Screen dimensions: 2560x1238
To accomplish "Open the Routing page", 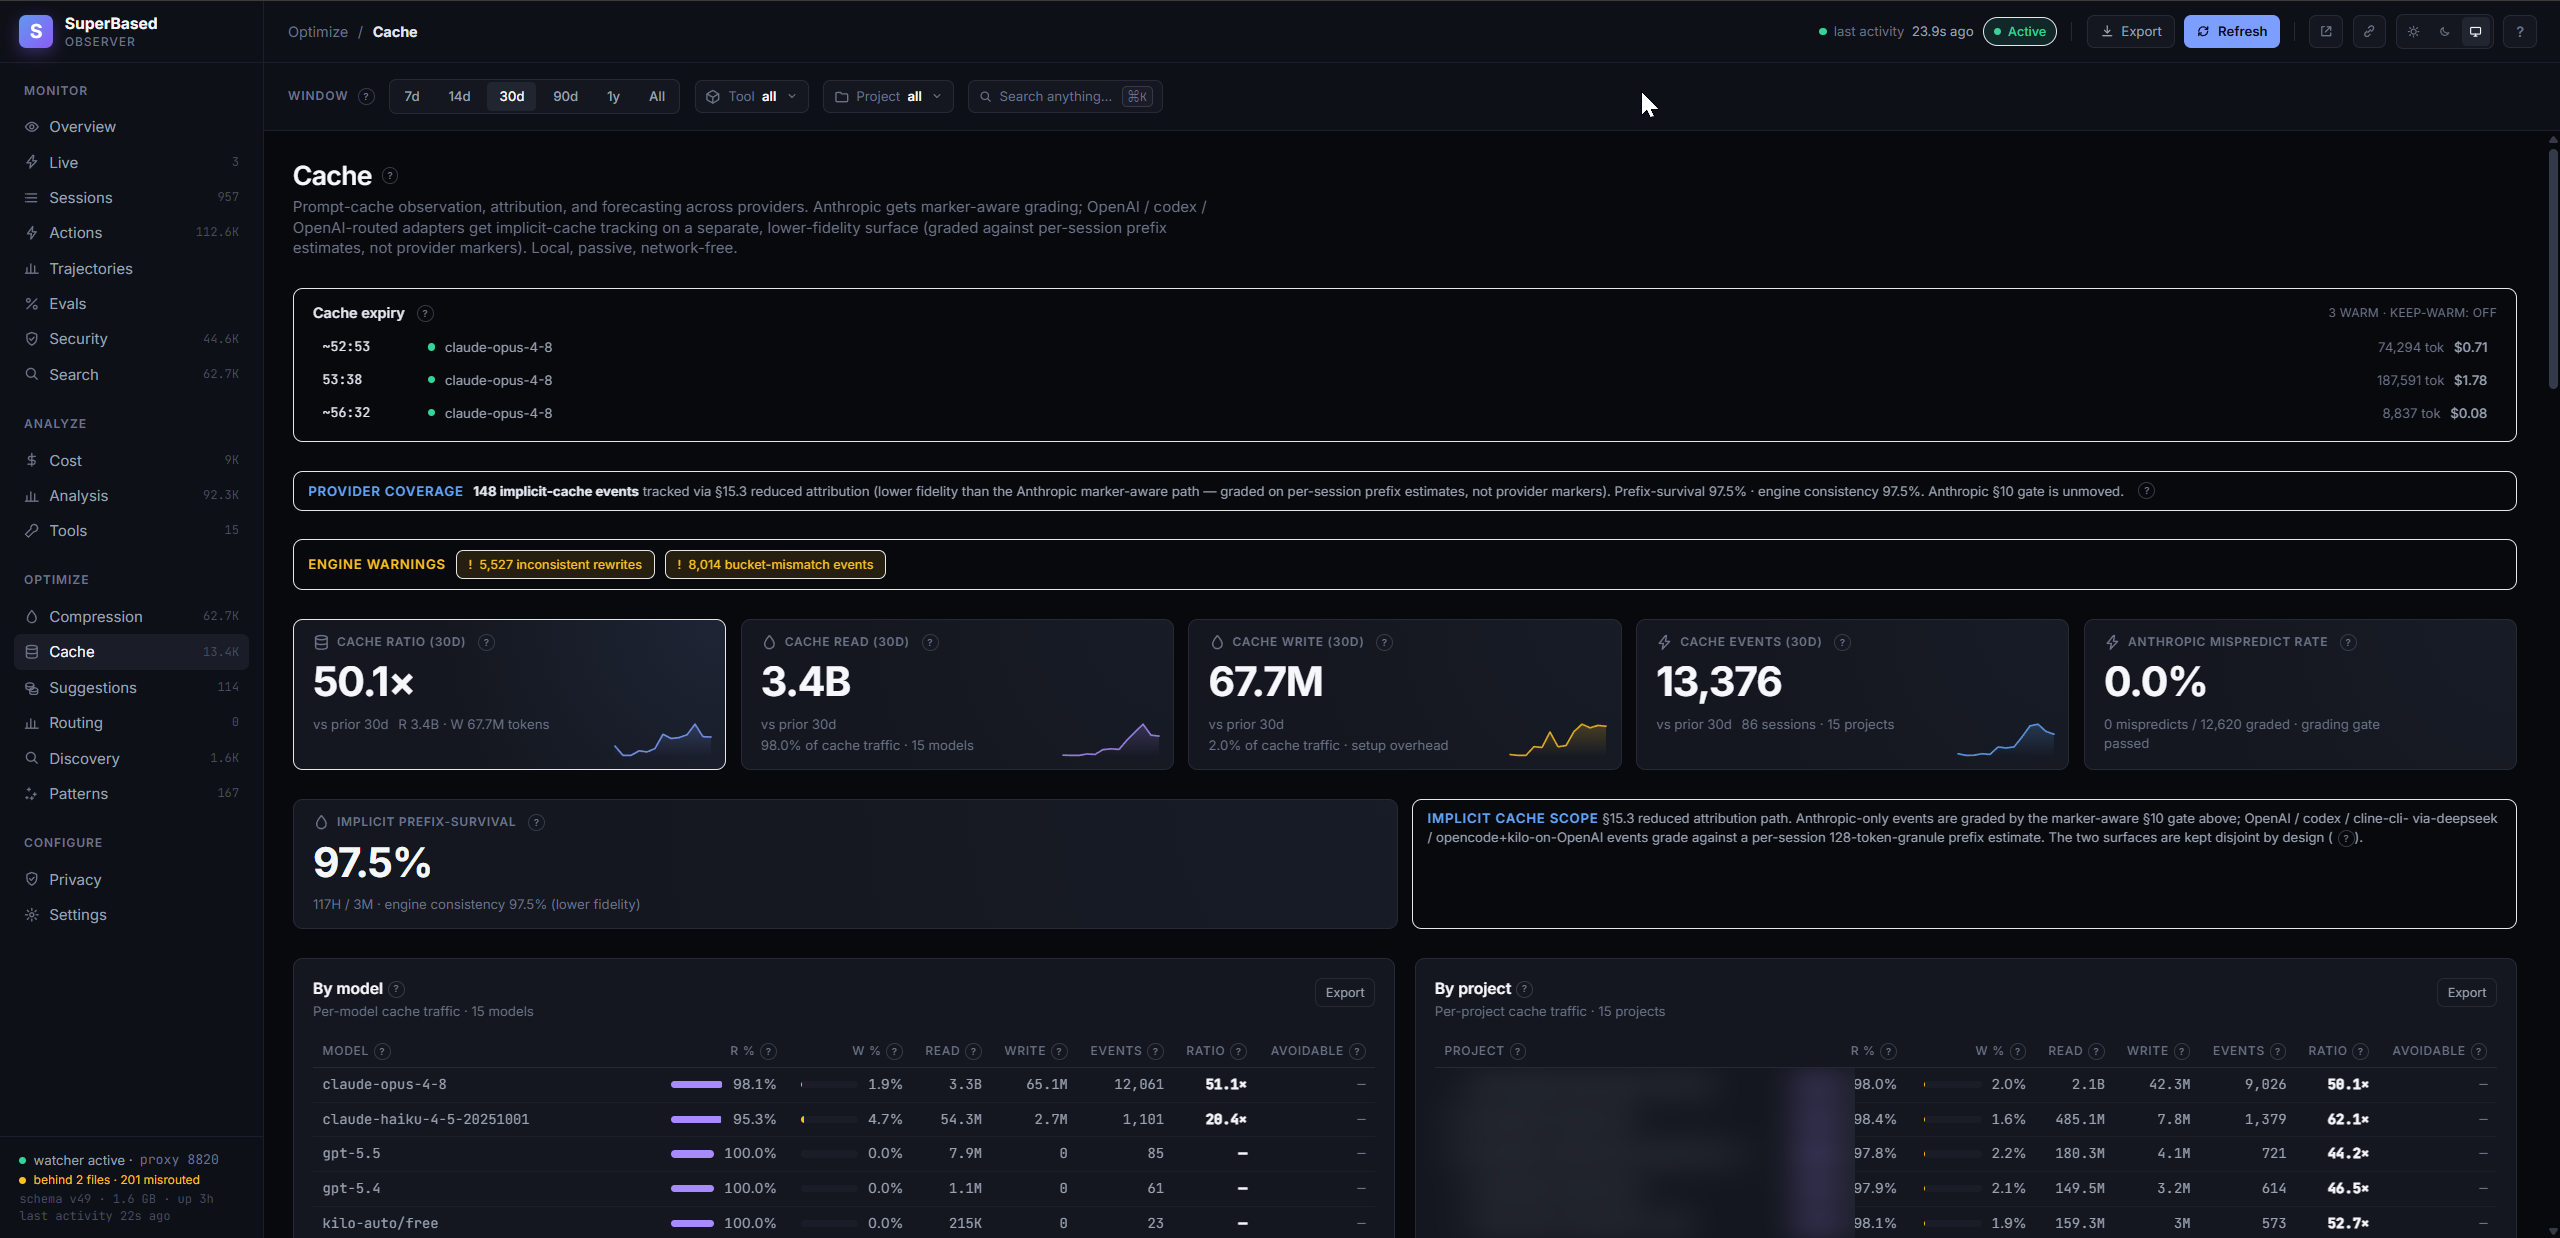I will pyautogui.click(x=131, y=723).
